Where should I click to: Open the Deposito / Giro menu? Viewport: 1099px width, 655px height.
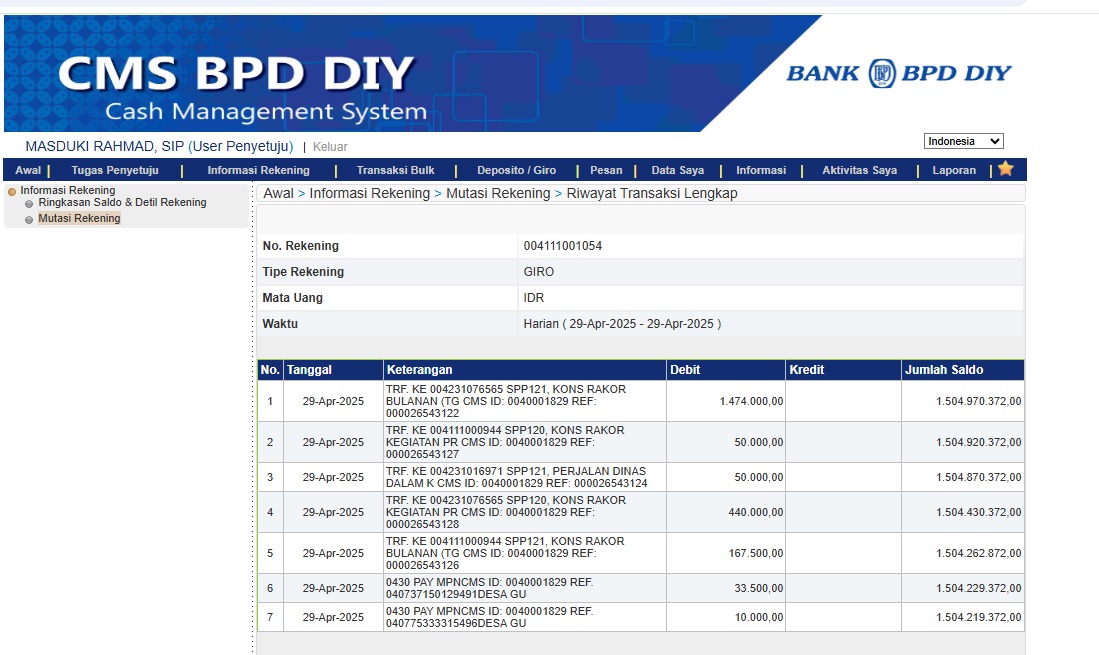click(517, 170)
